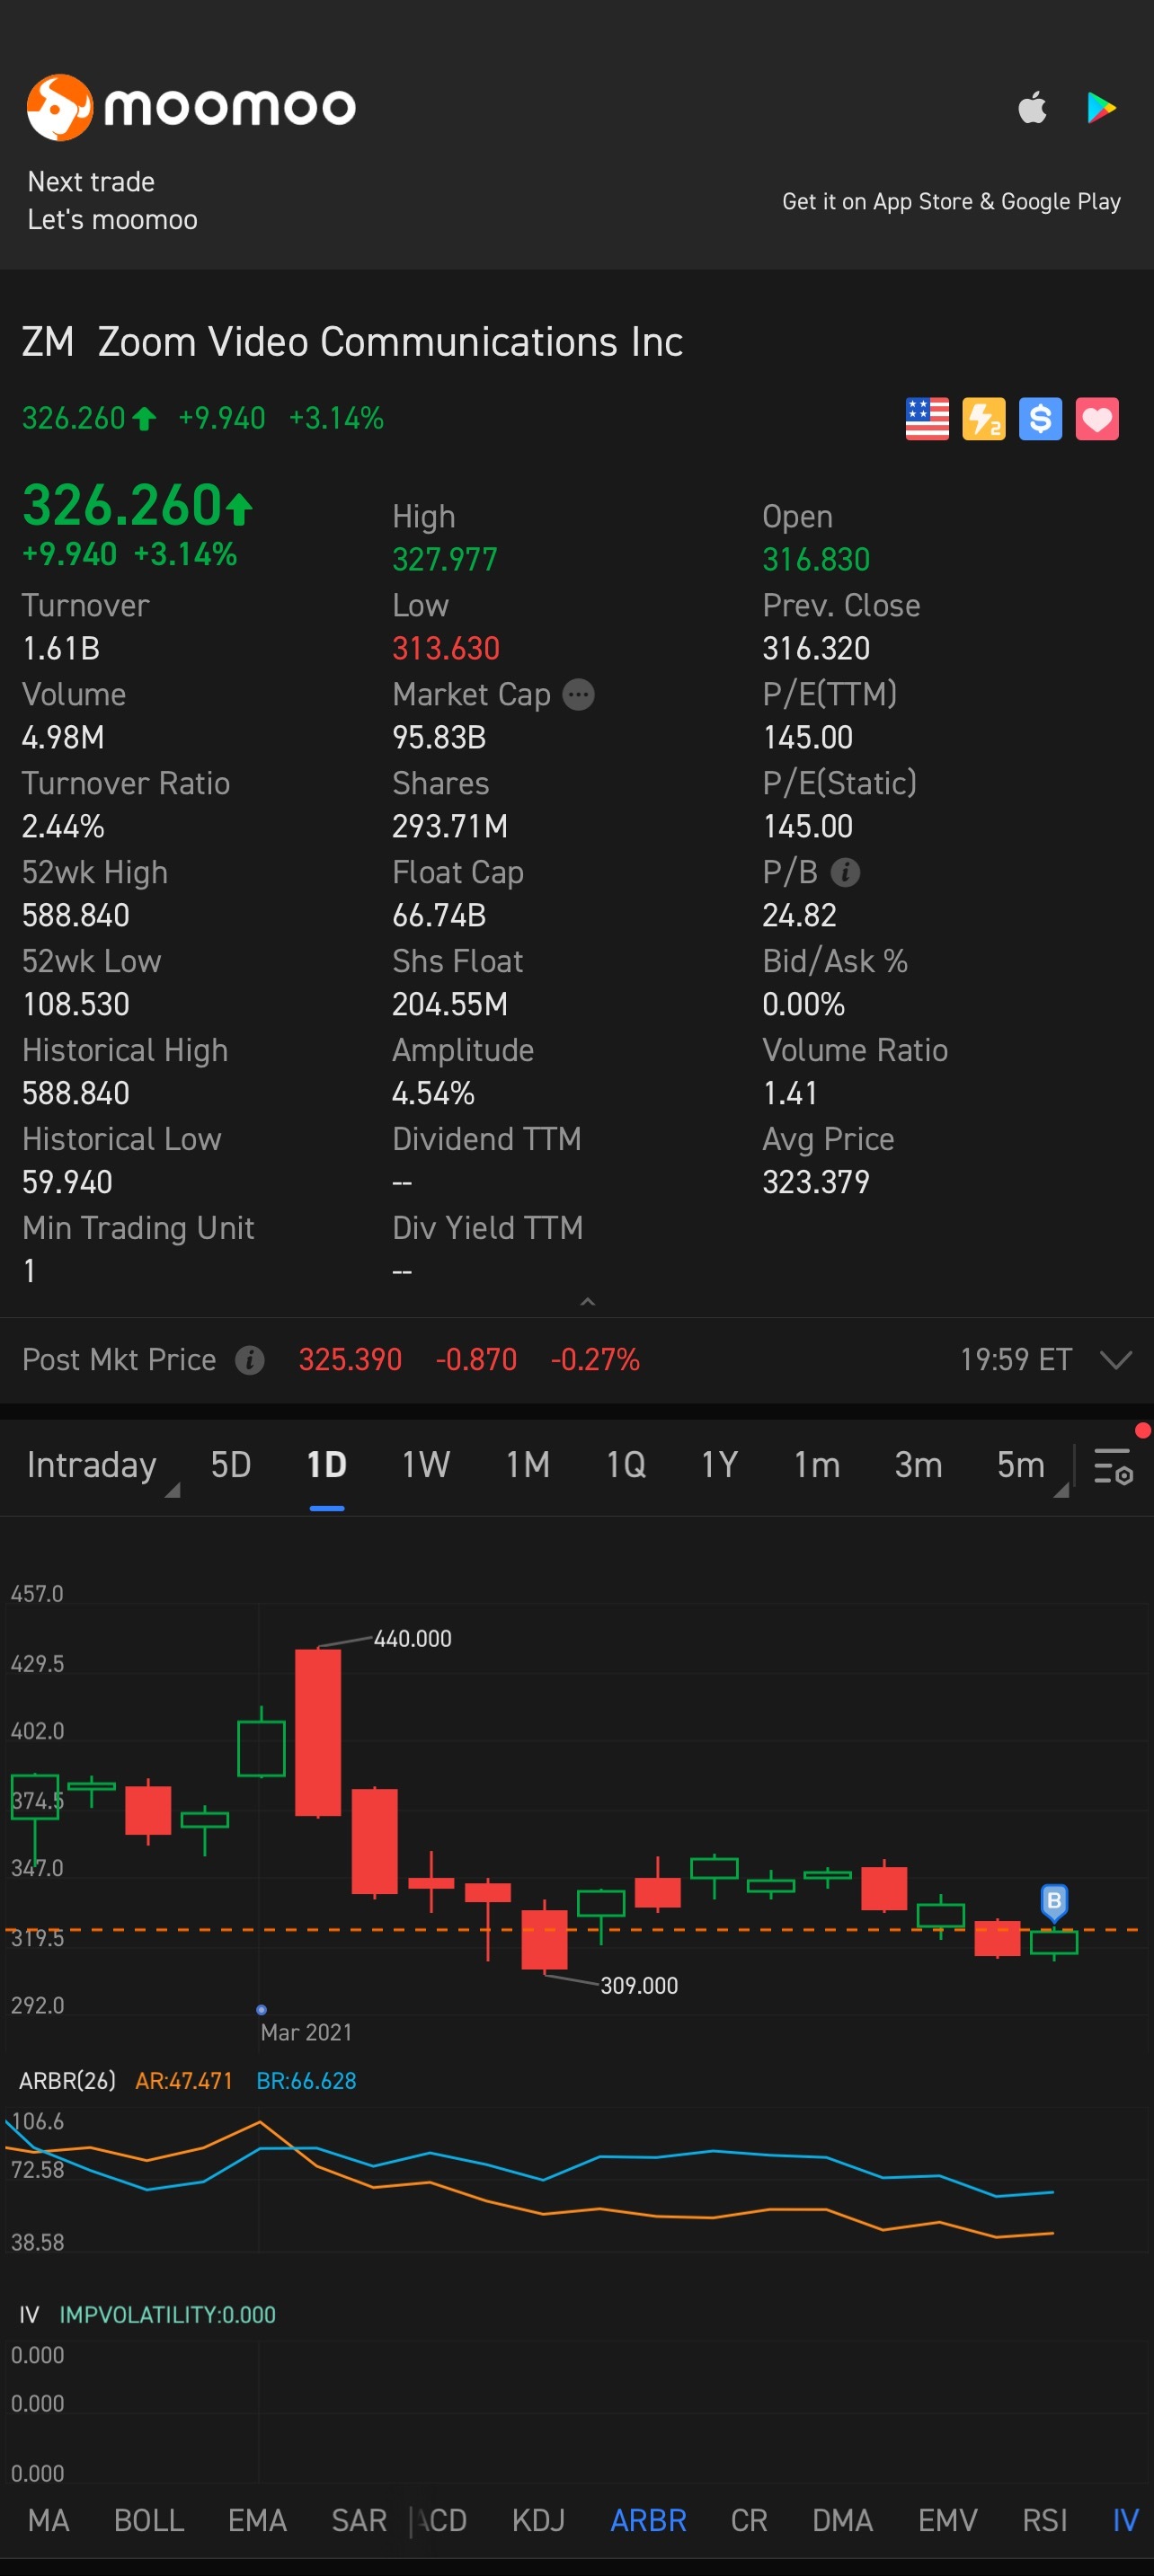Open Post Mkt Price info icon
1154x2576 pixels.
(x=250, y=1360)
